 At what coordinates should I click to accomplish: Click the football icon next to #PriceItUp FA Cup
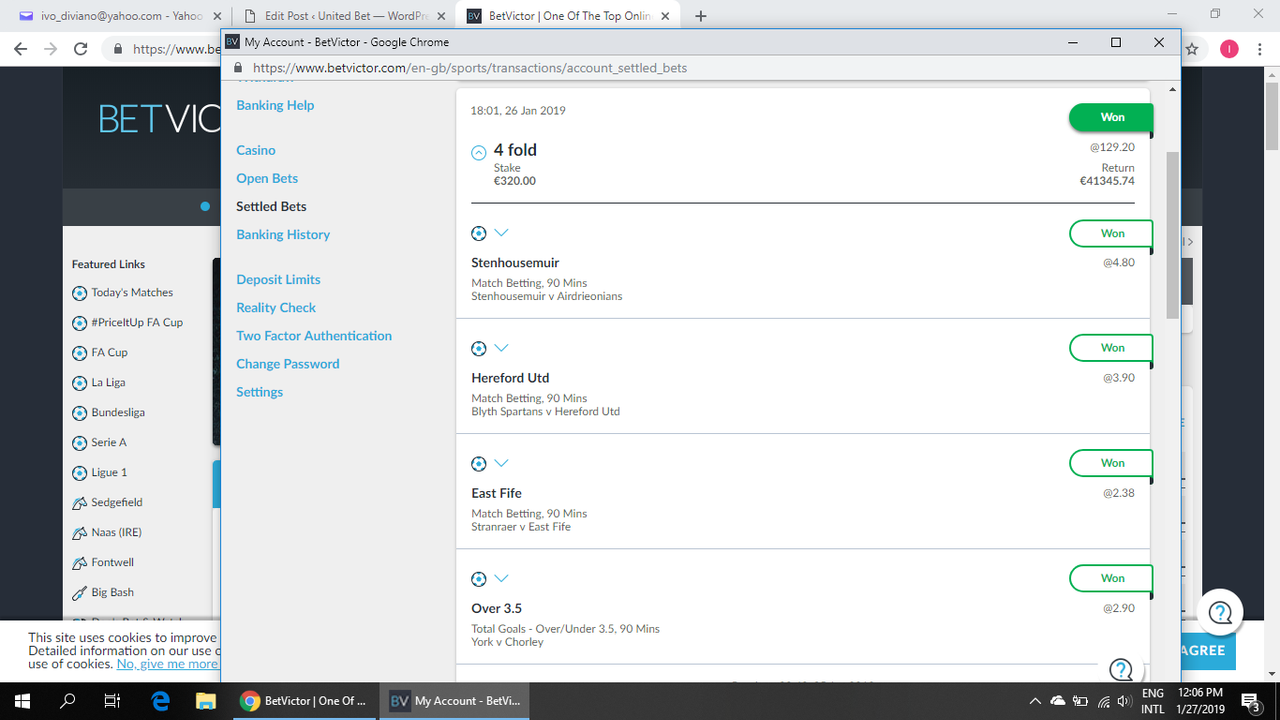coord(80,323)
